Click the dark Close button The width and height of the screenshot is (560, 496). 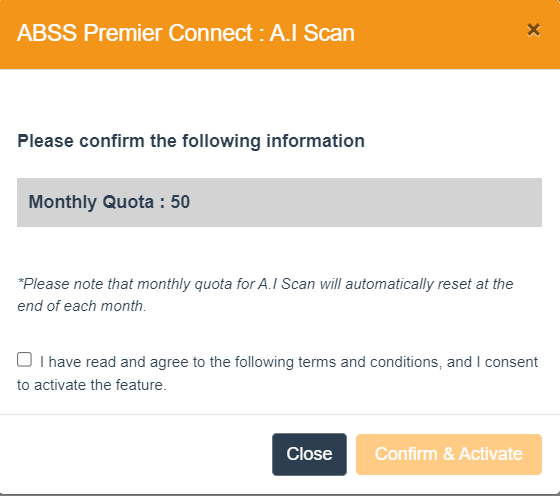pos(309,454)
